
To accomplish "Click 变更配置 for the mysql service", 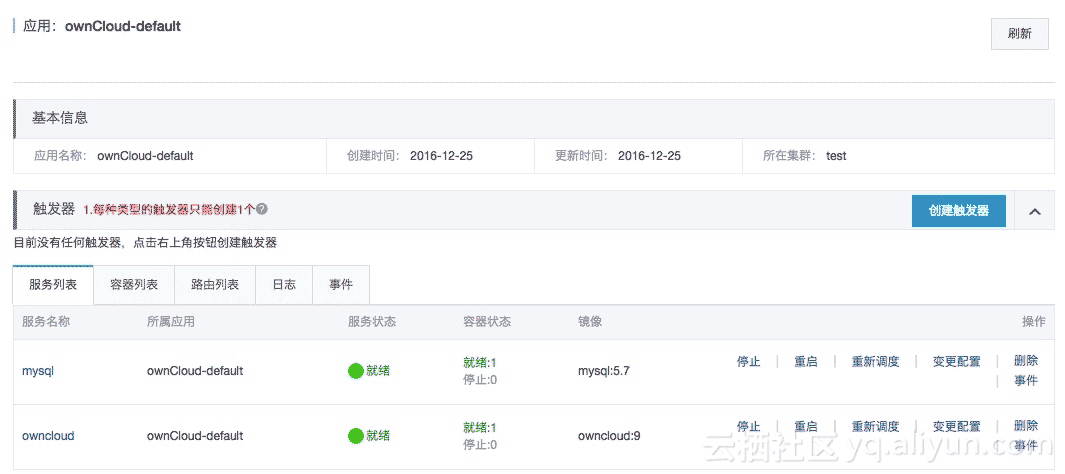I will point(957,361).
